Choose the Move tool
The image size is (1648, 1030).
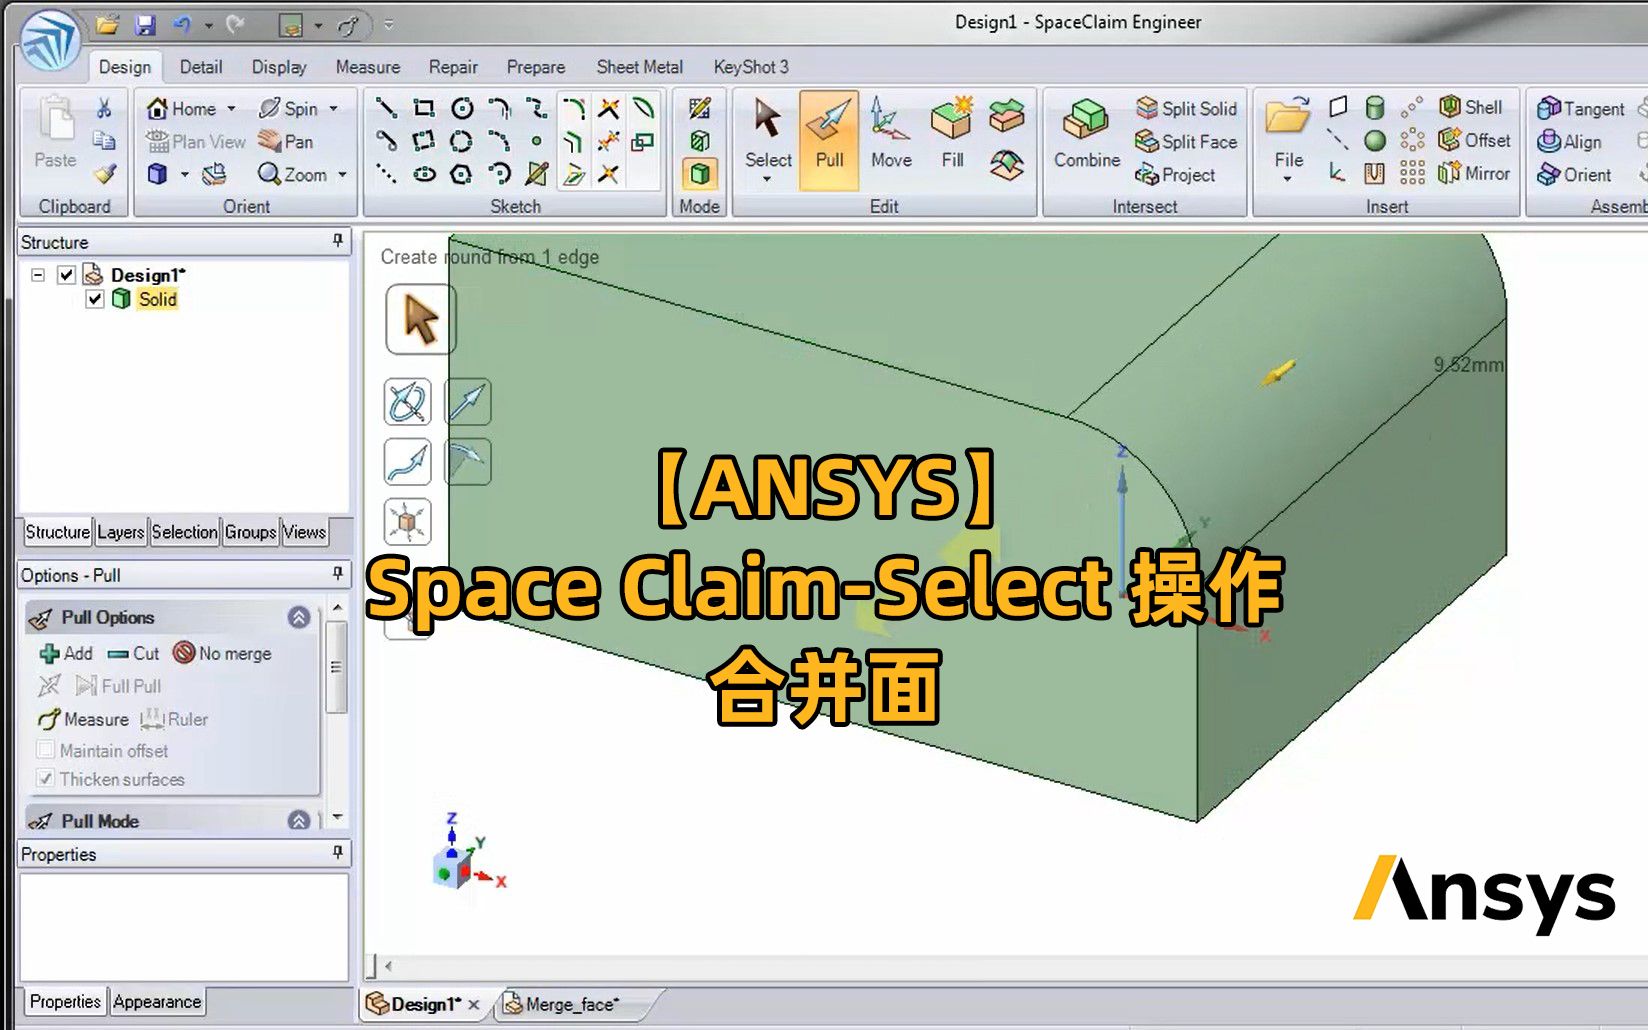coord(890,133)
